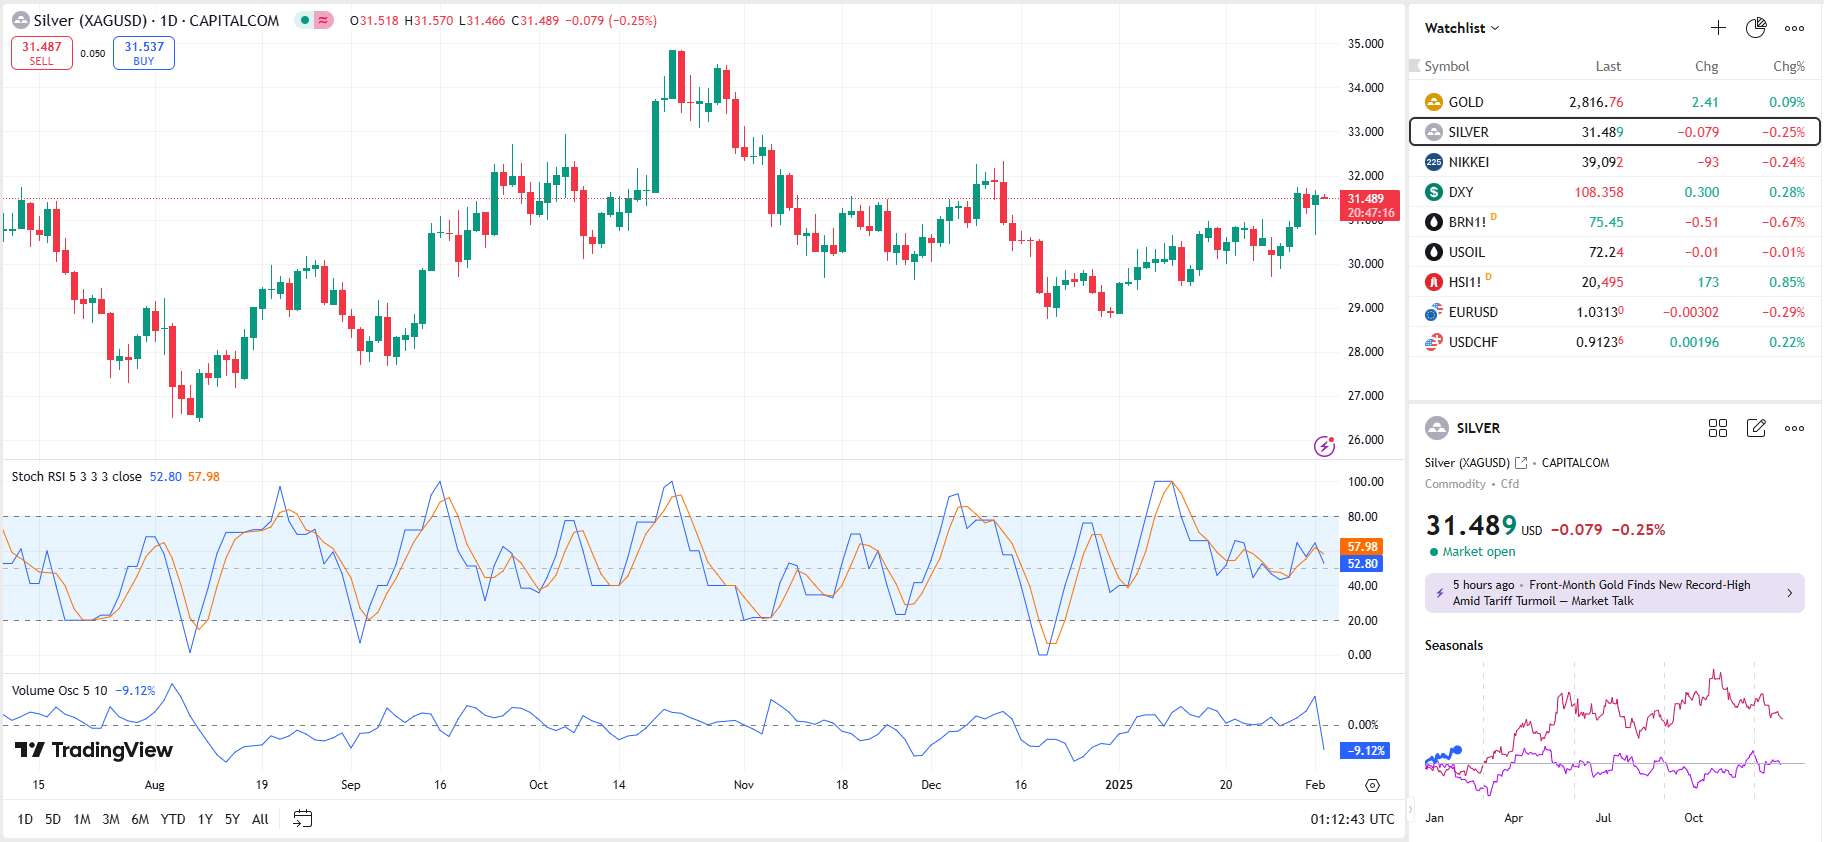
Task: Open the watchlist three-dots menu
Action: click(1795, 28)
